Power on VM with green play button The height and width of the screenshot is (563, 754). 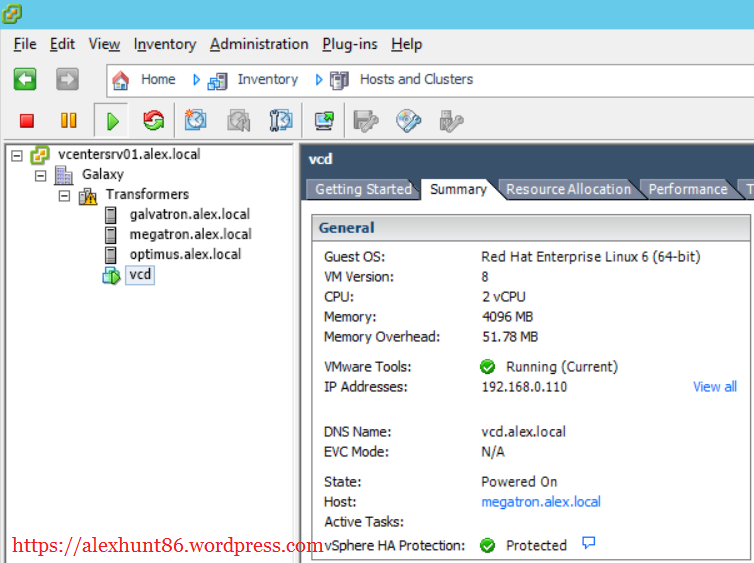point(112,121)
